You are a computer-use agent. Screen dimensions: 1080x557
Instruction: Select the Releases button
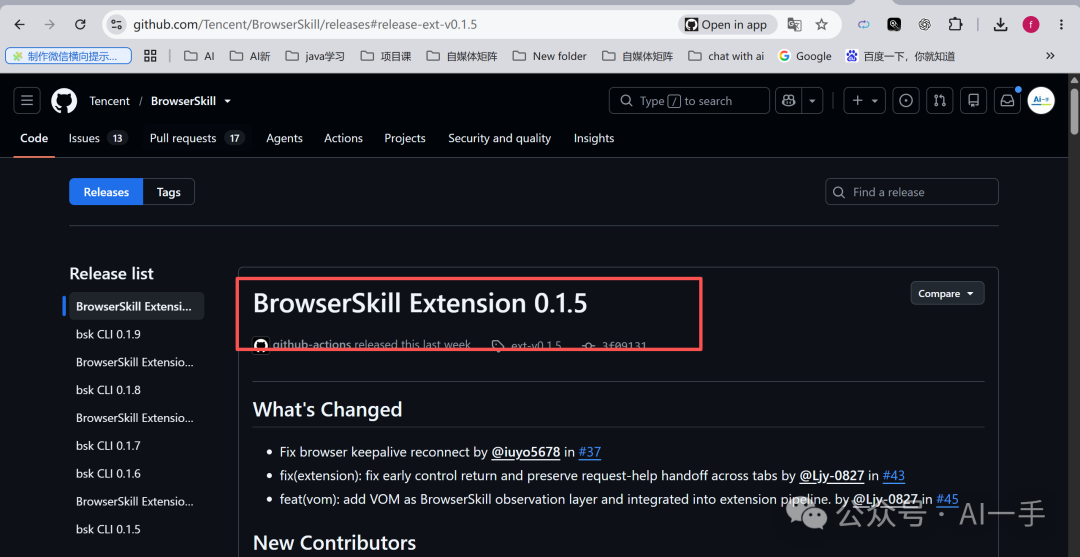(x=106, y=192)
